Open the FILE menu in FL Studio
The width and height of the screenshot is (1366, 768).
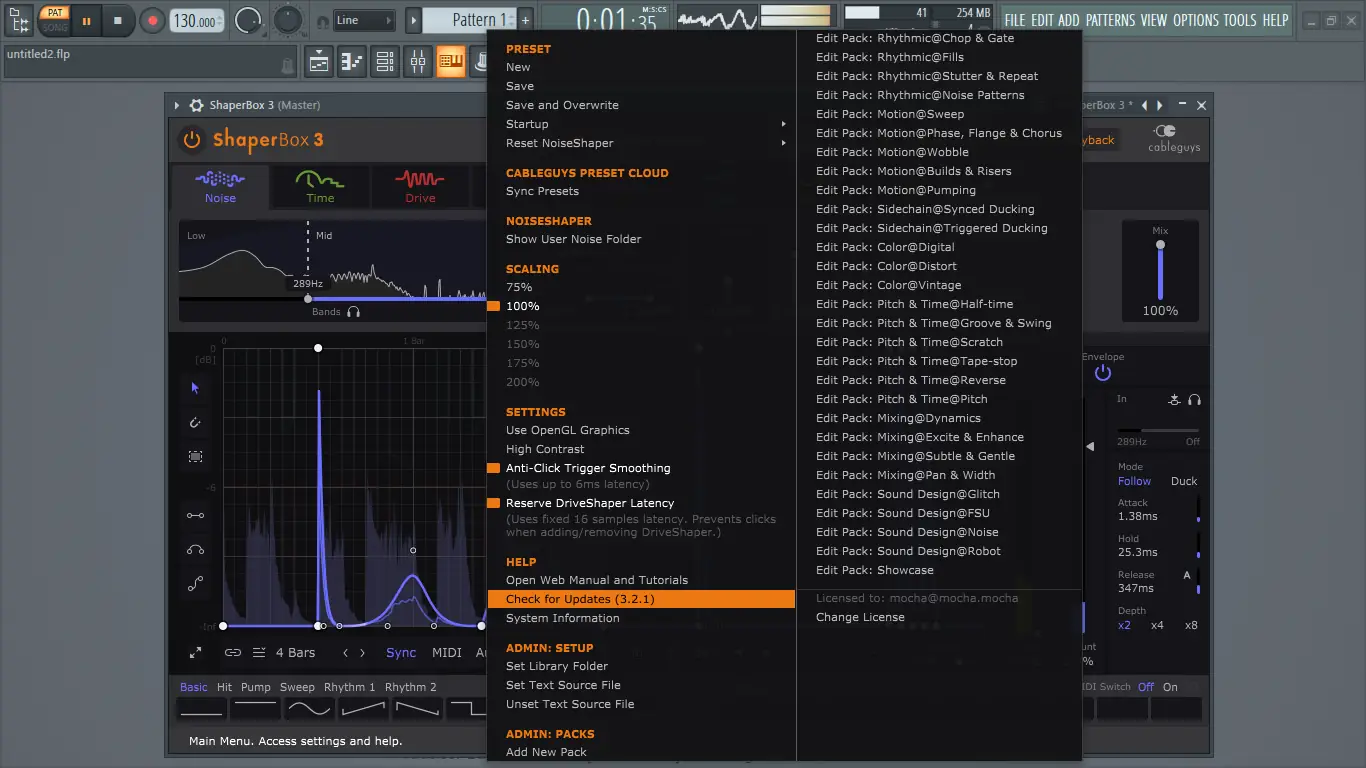(1015, 20)
